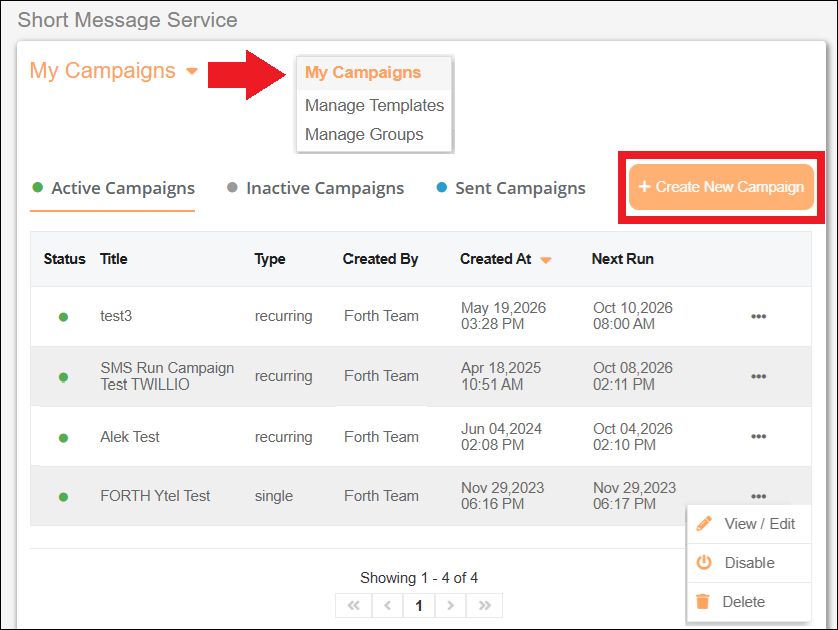Click the power Disable icon
The image size is (838, 630).
click(704, 562)
